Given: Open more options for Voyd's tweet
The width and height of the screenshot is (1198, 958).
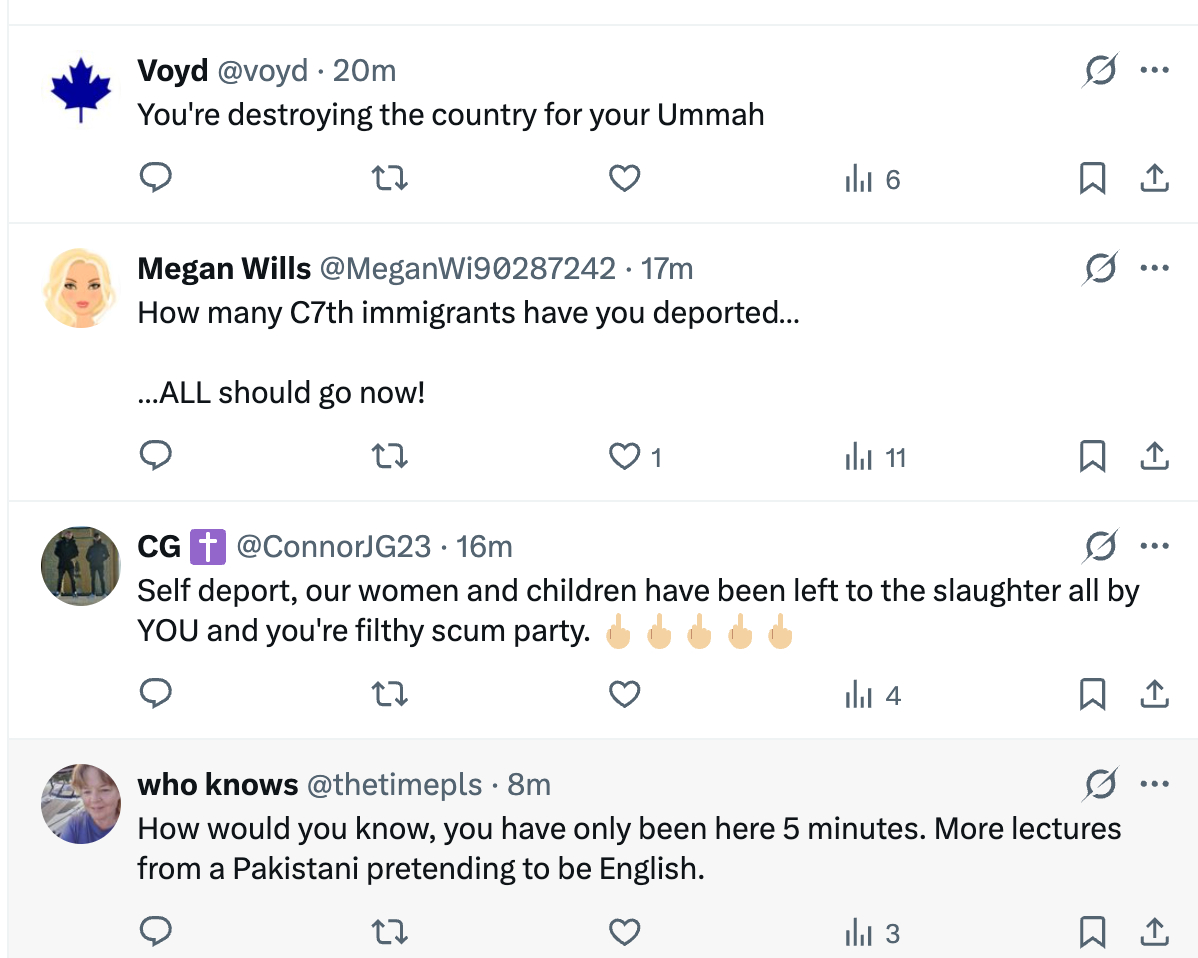Looking at the screenshot, I should click(1154, 71).
